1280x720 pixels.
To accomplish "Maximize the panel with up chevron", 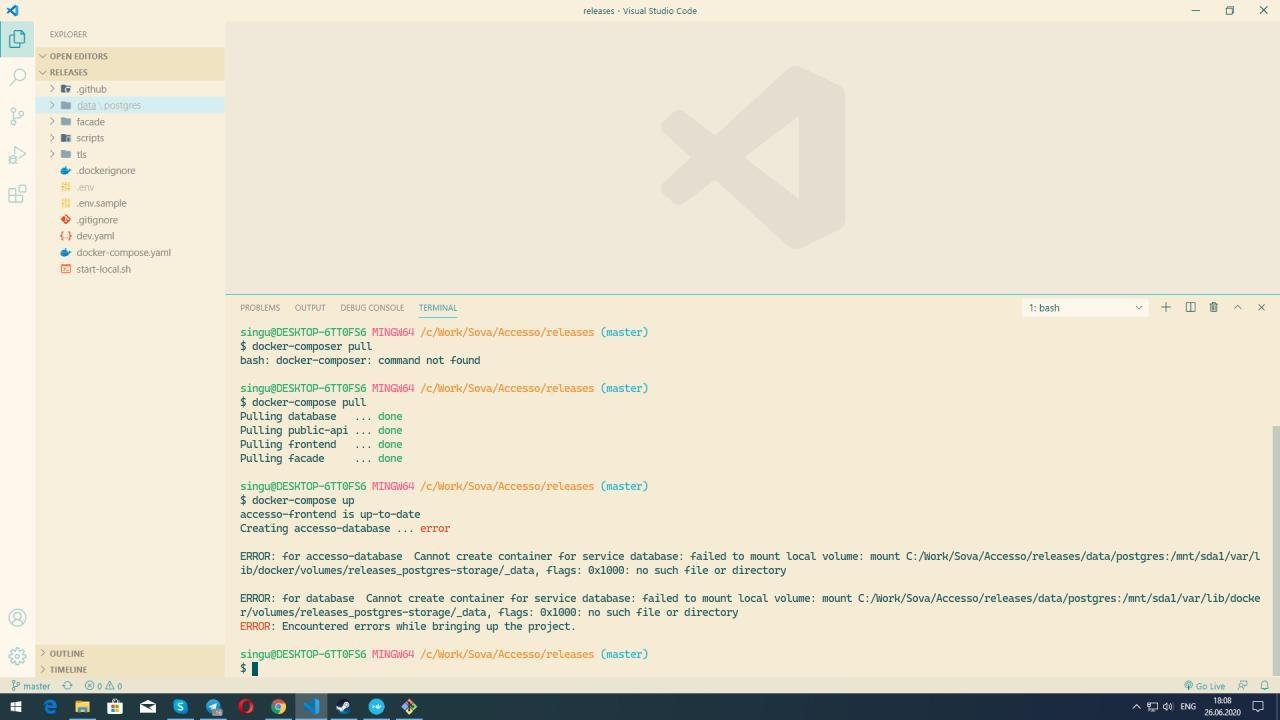I will point(1237,307).
